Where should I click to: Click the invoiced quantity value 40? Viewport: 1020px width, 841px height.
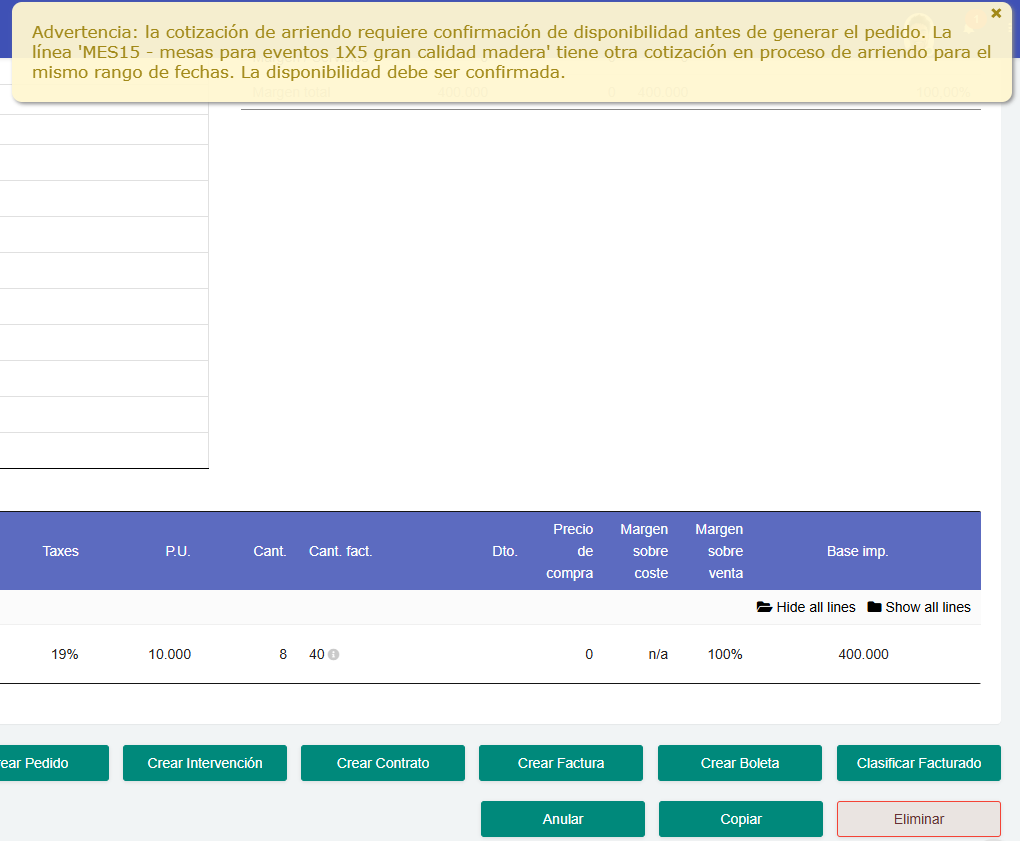(x=315, y=655)
